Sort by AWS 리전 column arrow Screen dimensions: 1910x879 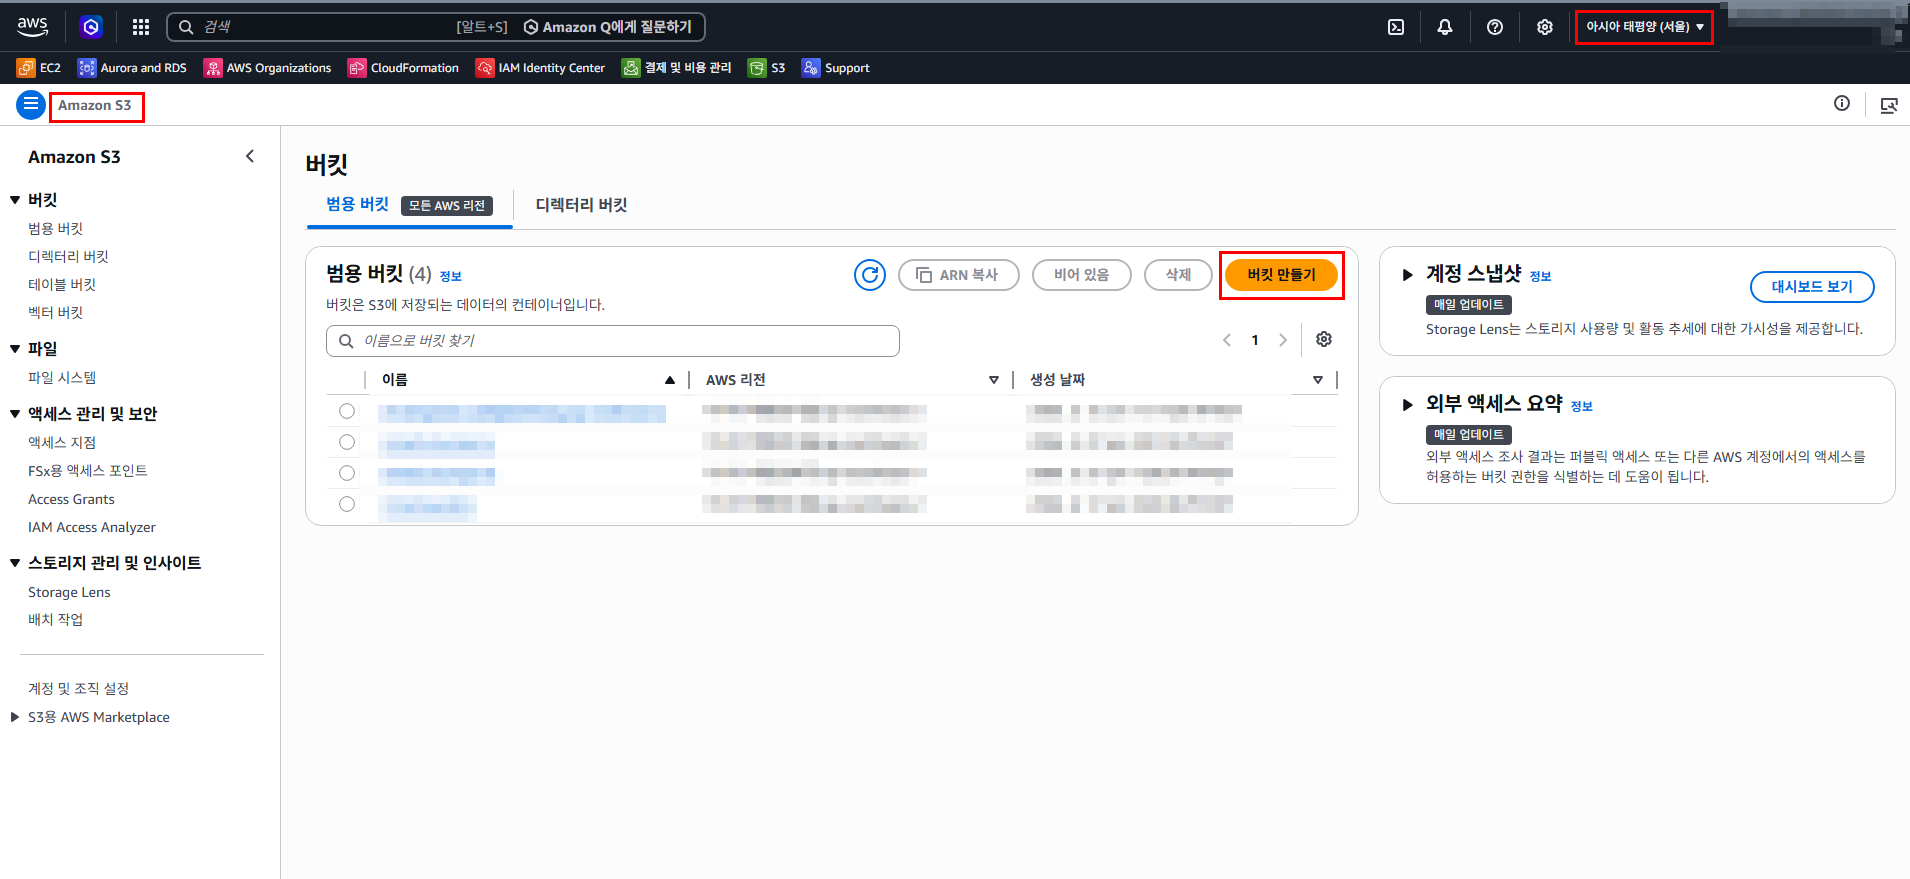pos(994,380)
